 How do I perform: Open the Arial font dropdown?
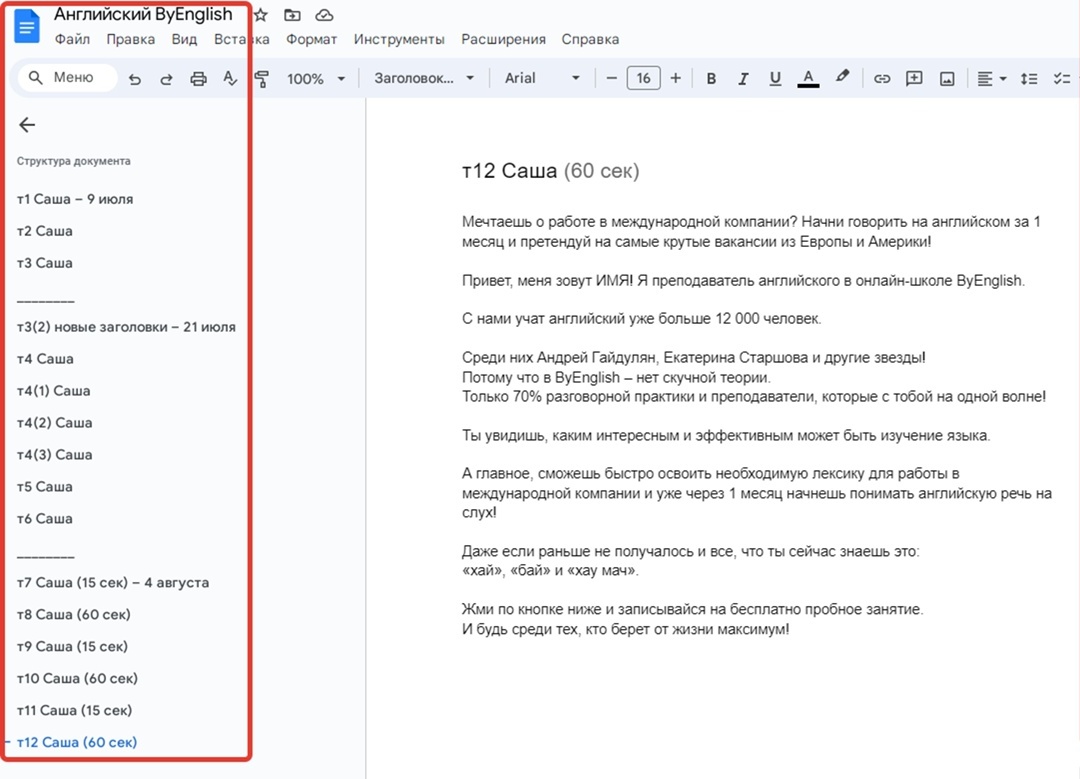pos(542,79)
